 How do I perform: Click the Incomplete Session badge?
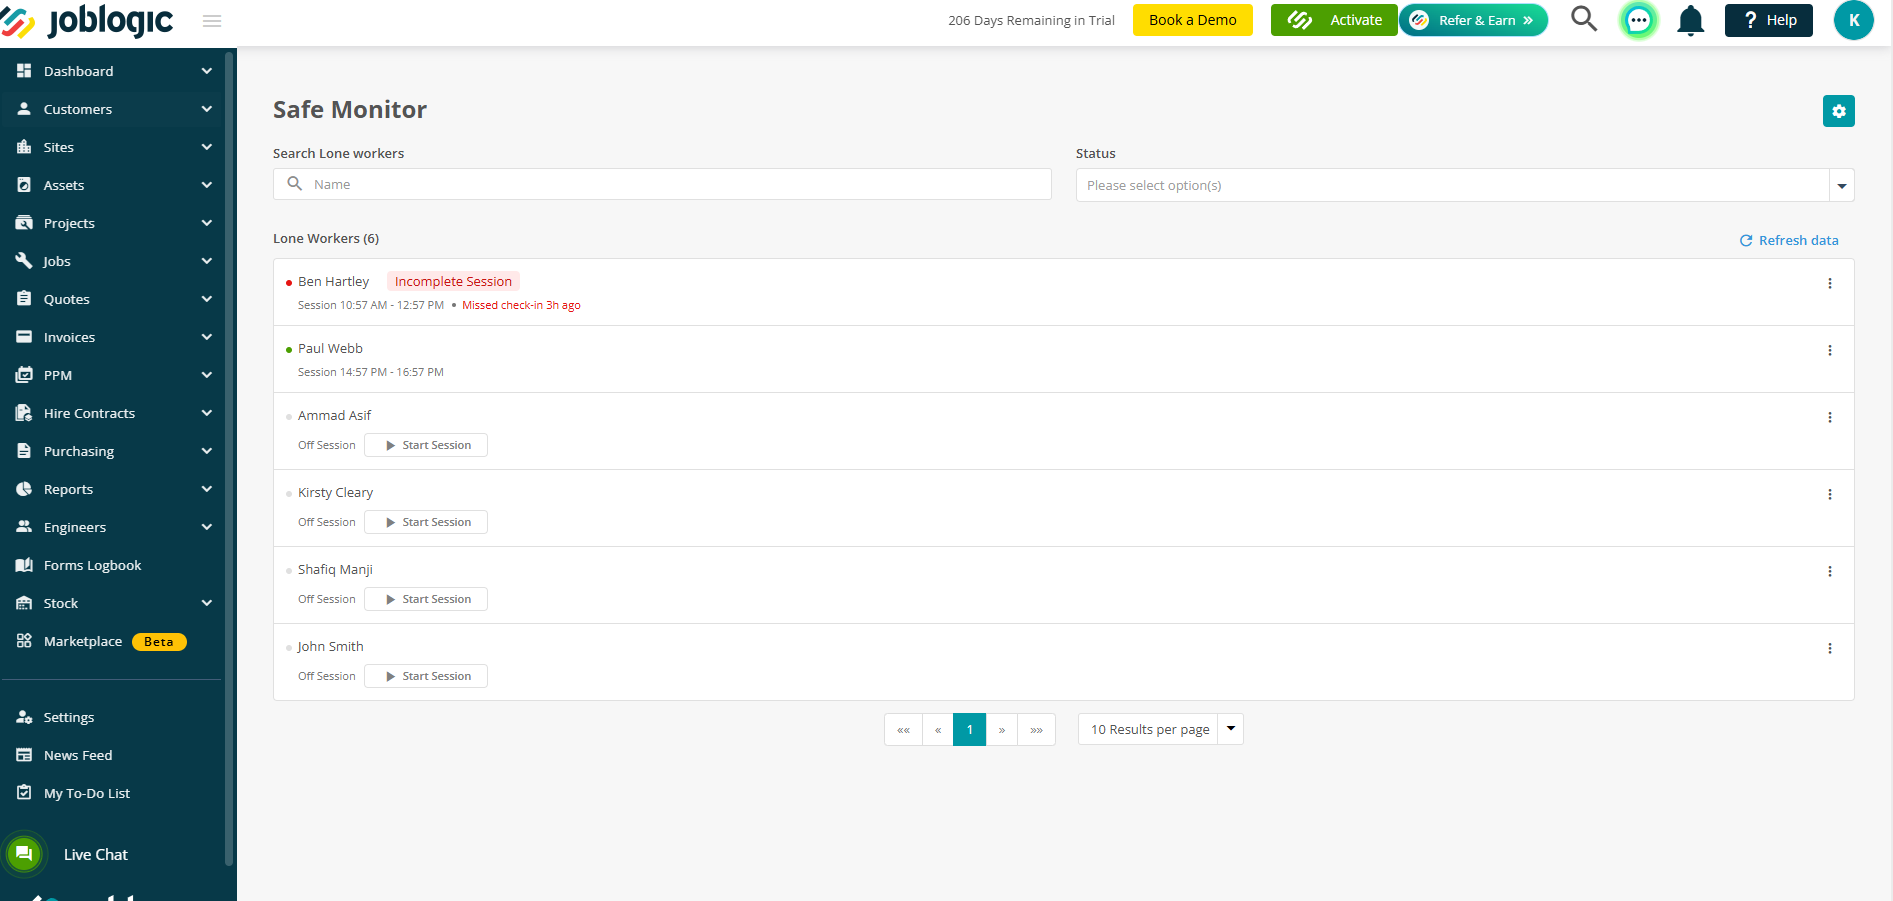click(x=453, y=281)
